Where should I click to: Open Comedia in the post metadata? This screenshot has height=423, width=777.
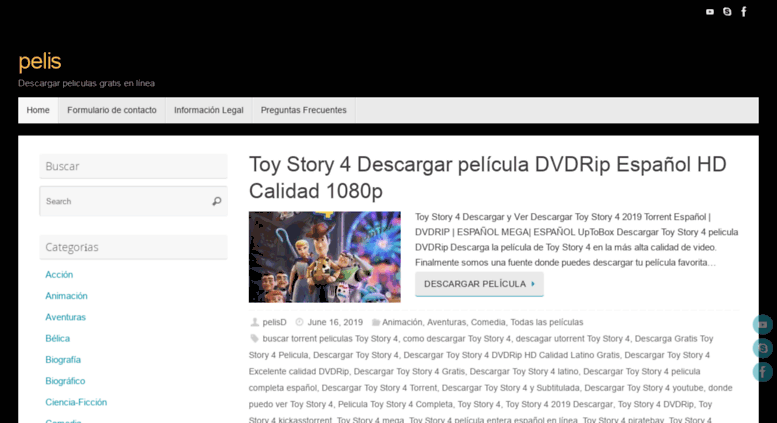(x=488, y=322)
